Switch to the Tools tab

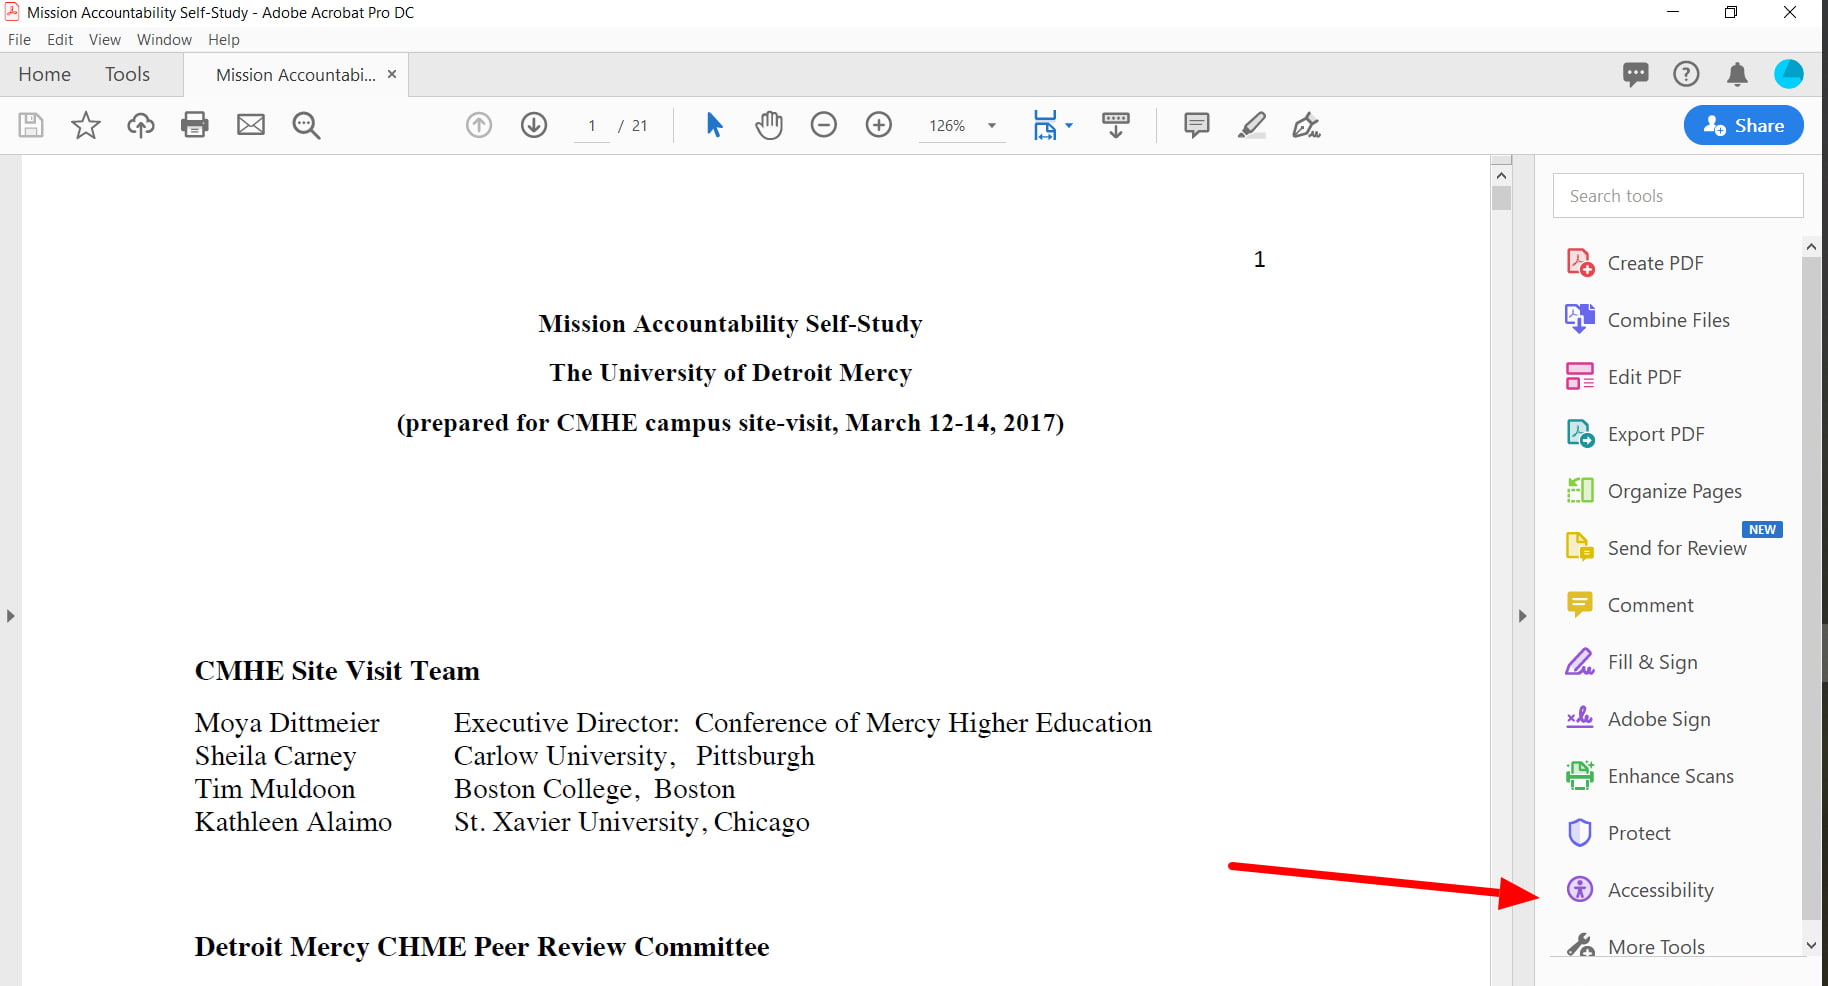point(127,74)
